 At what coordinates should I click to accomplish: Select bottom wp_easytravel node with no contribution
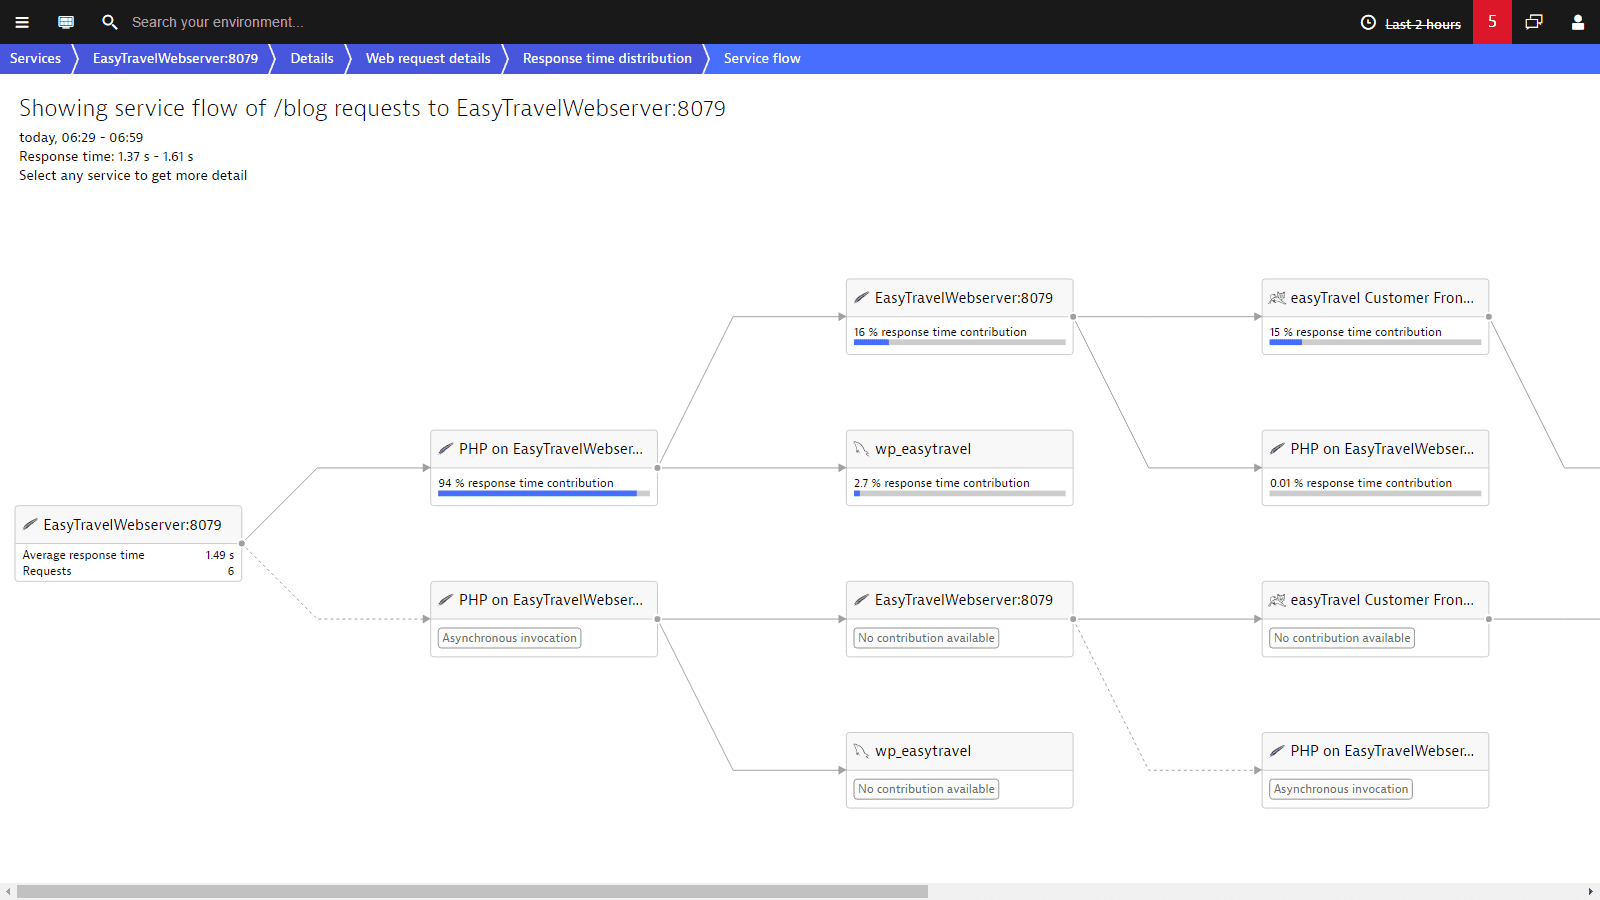(960, 770)
